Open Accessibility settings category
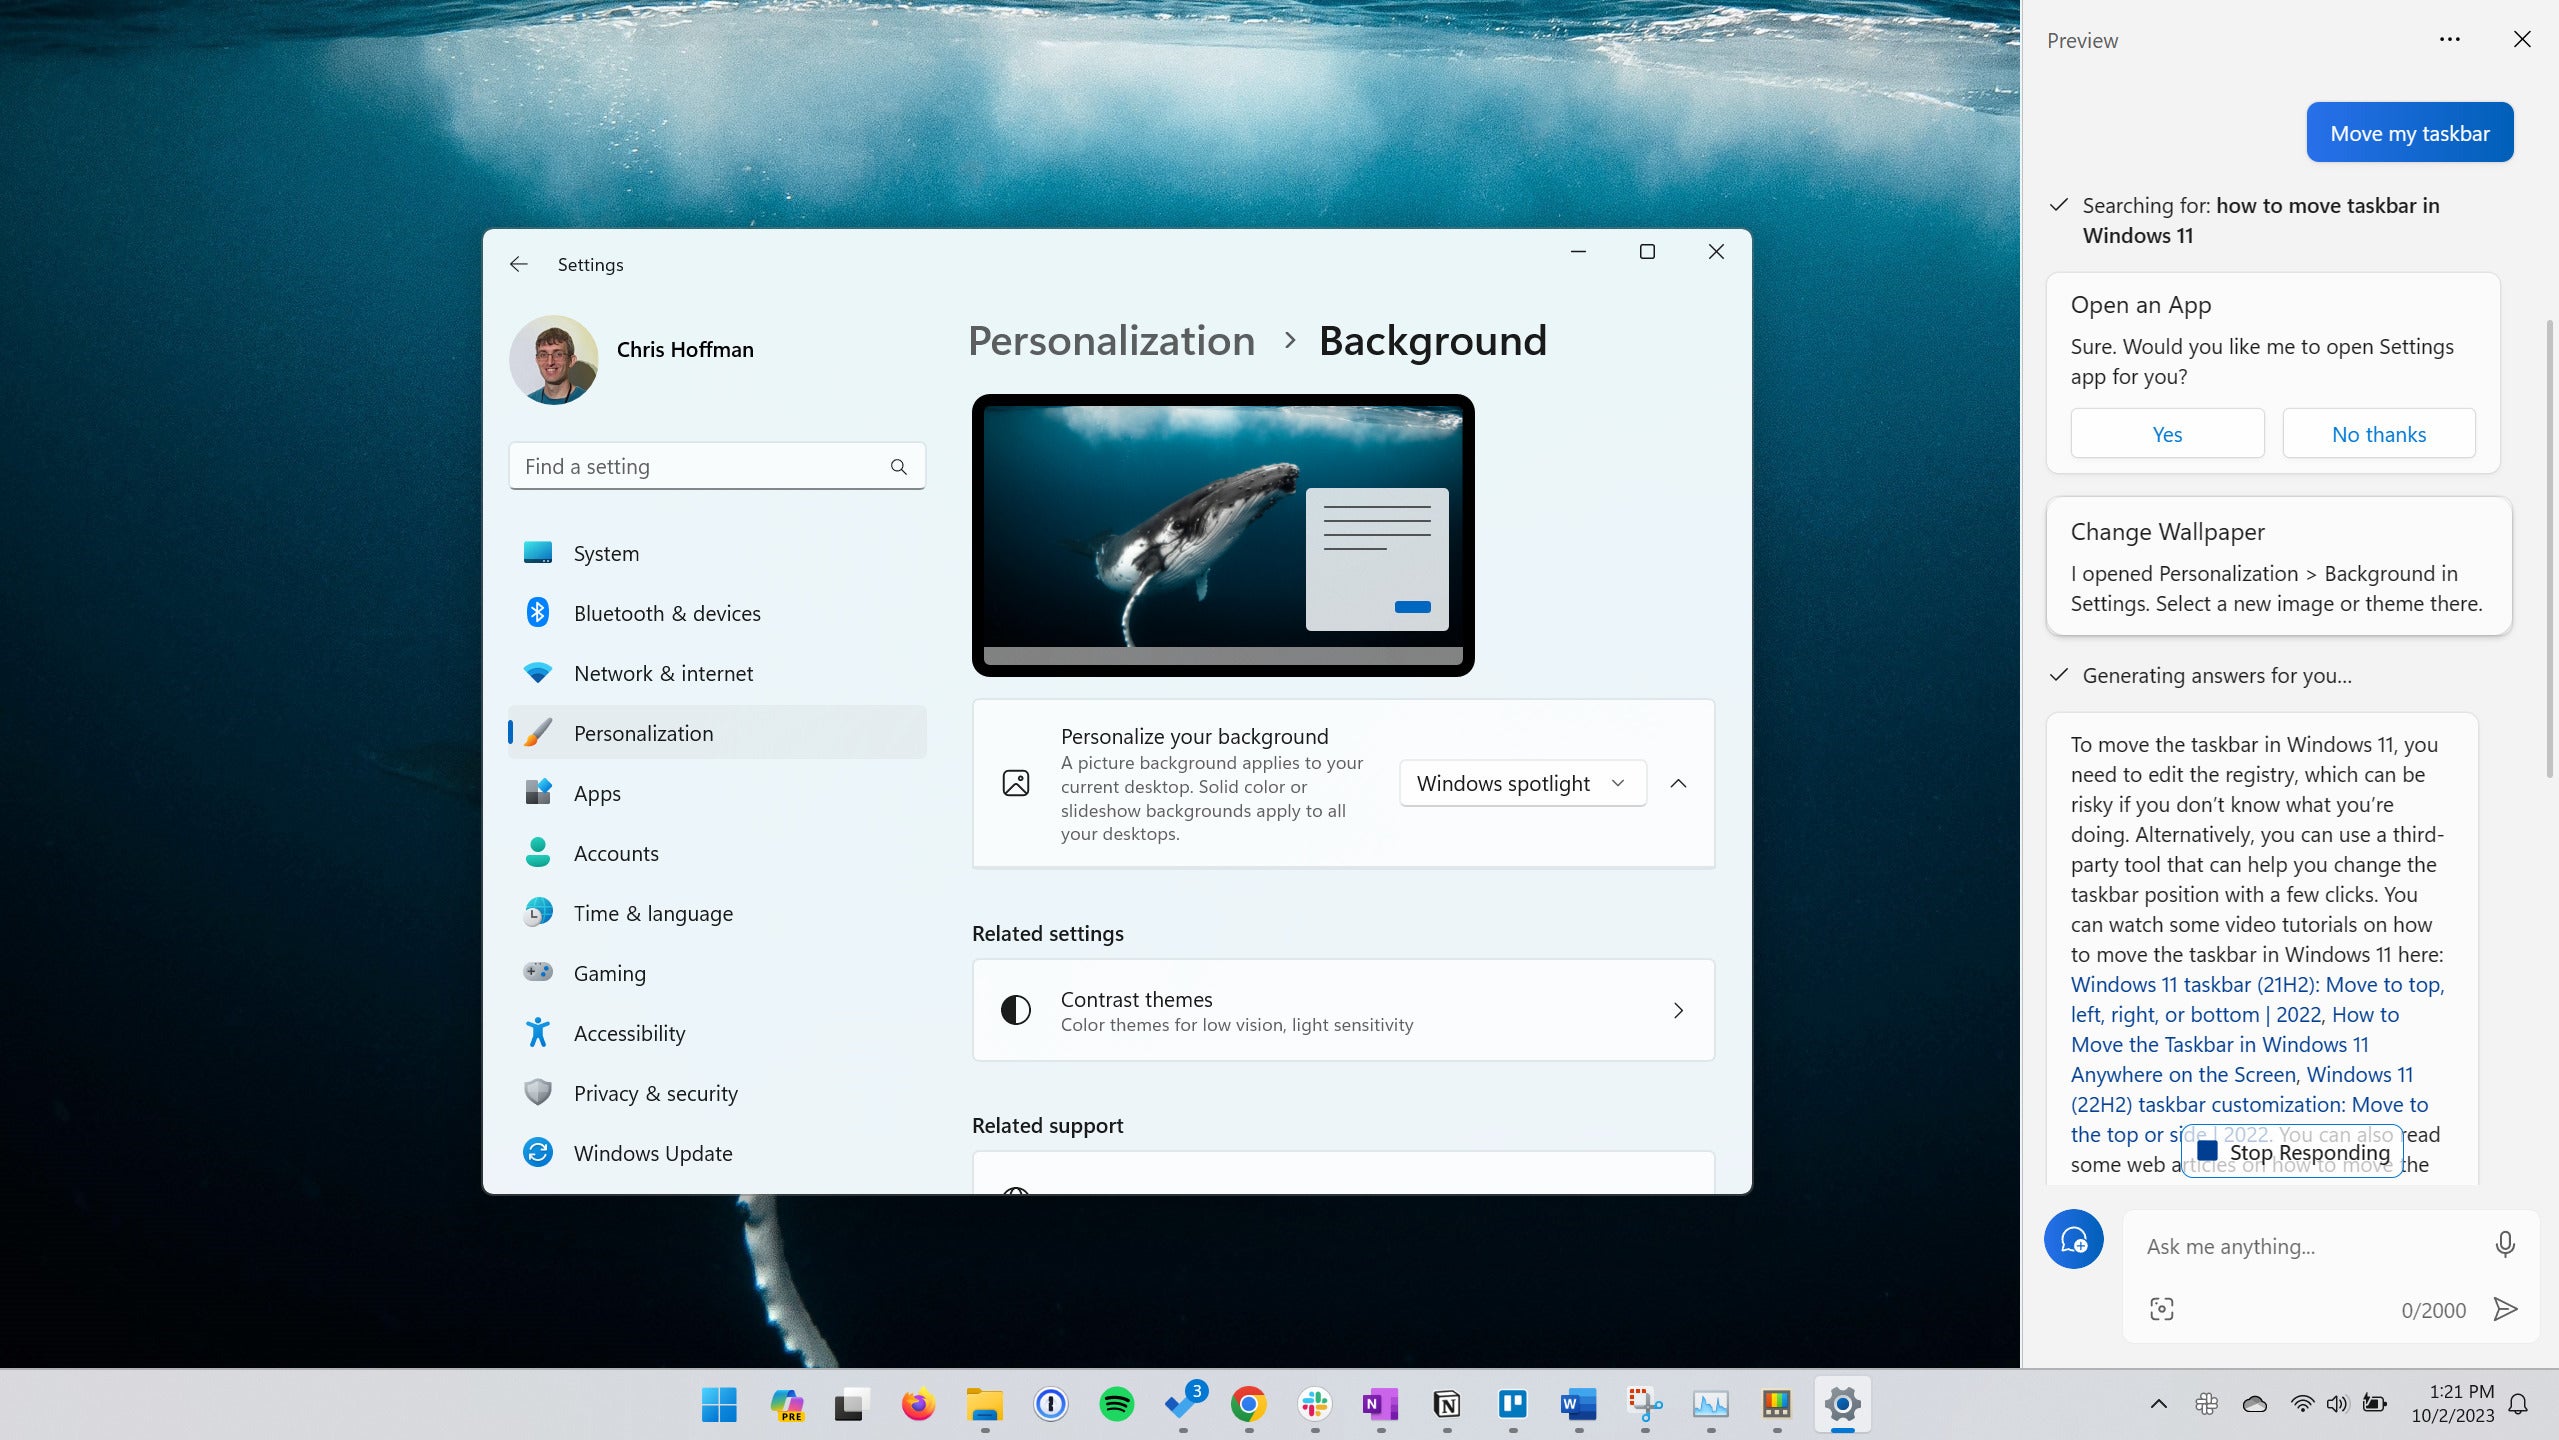 [x=717, y=1033]
